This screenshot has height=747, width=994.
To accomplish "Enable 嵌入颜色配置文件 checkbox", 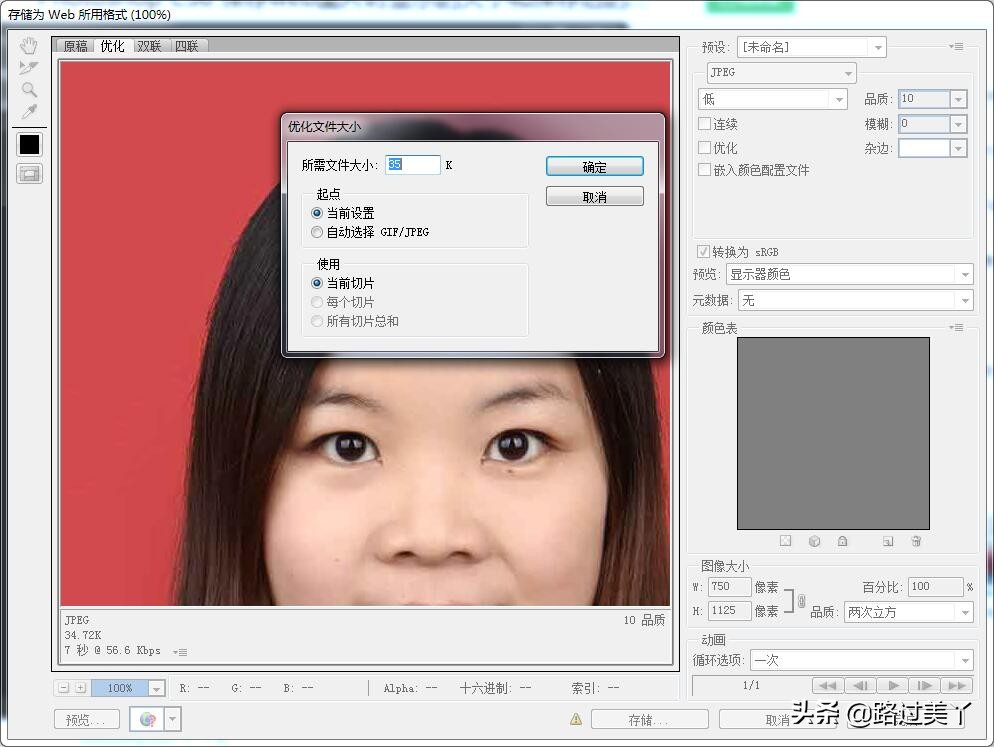I will coord(704,170).
